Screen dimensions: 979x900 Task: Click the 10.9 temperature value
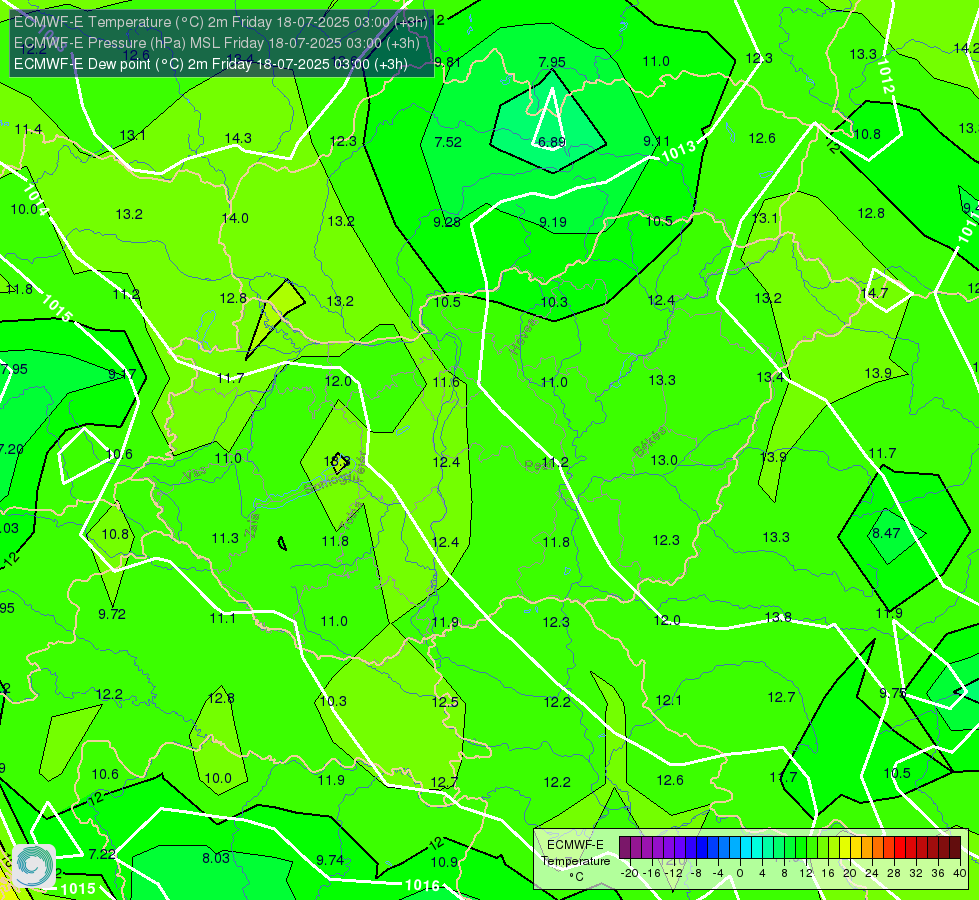point(444,863)
